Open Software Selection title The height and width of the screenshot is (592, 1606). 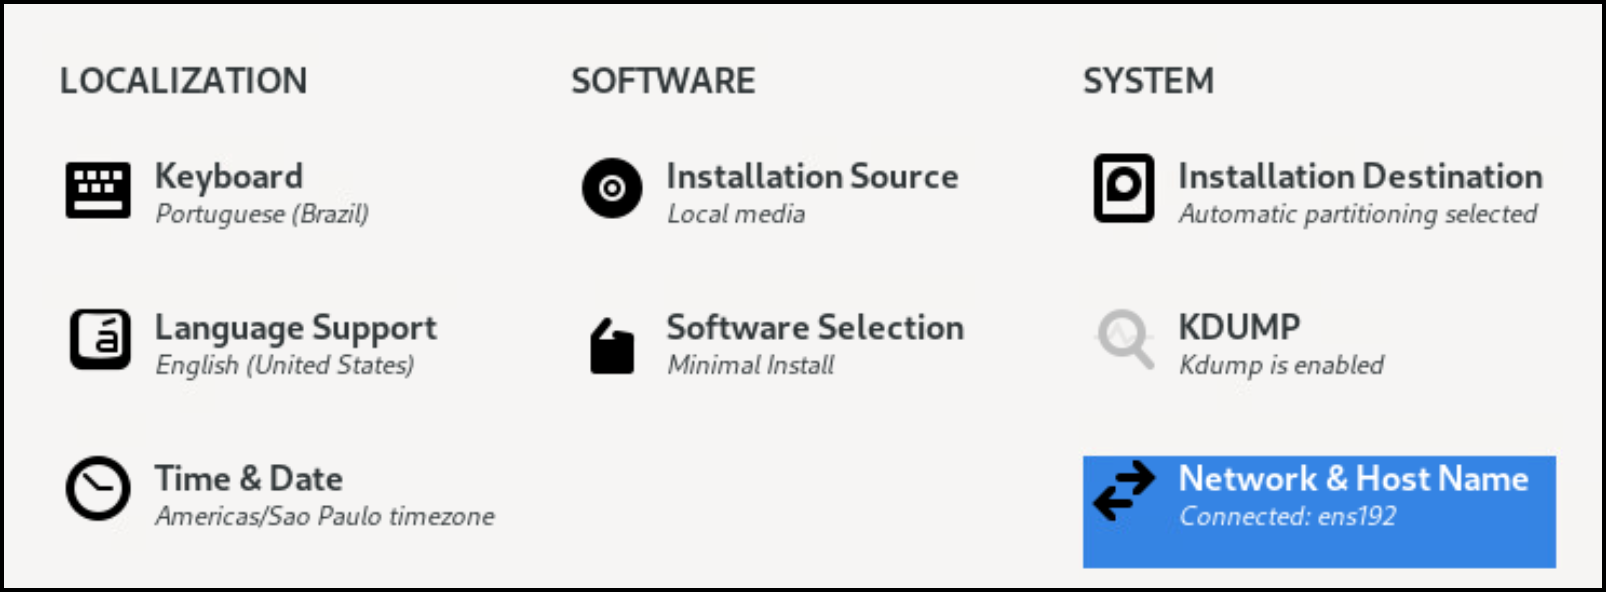815,327
